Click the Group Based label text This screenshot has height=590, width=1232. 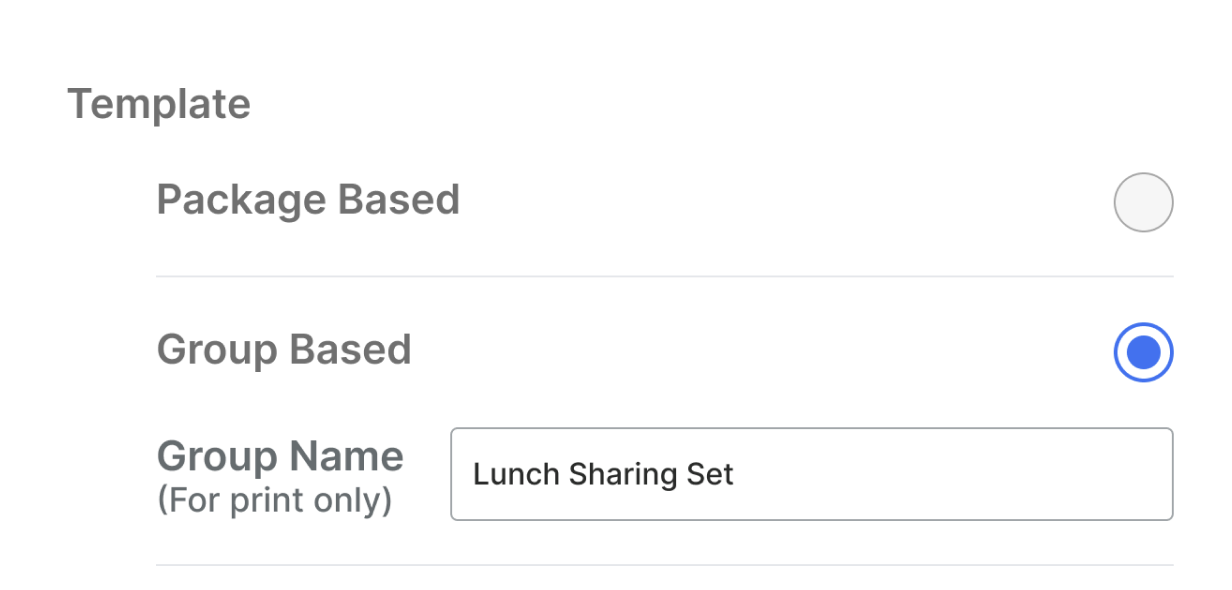tap(284, 350)
